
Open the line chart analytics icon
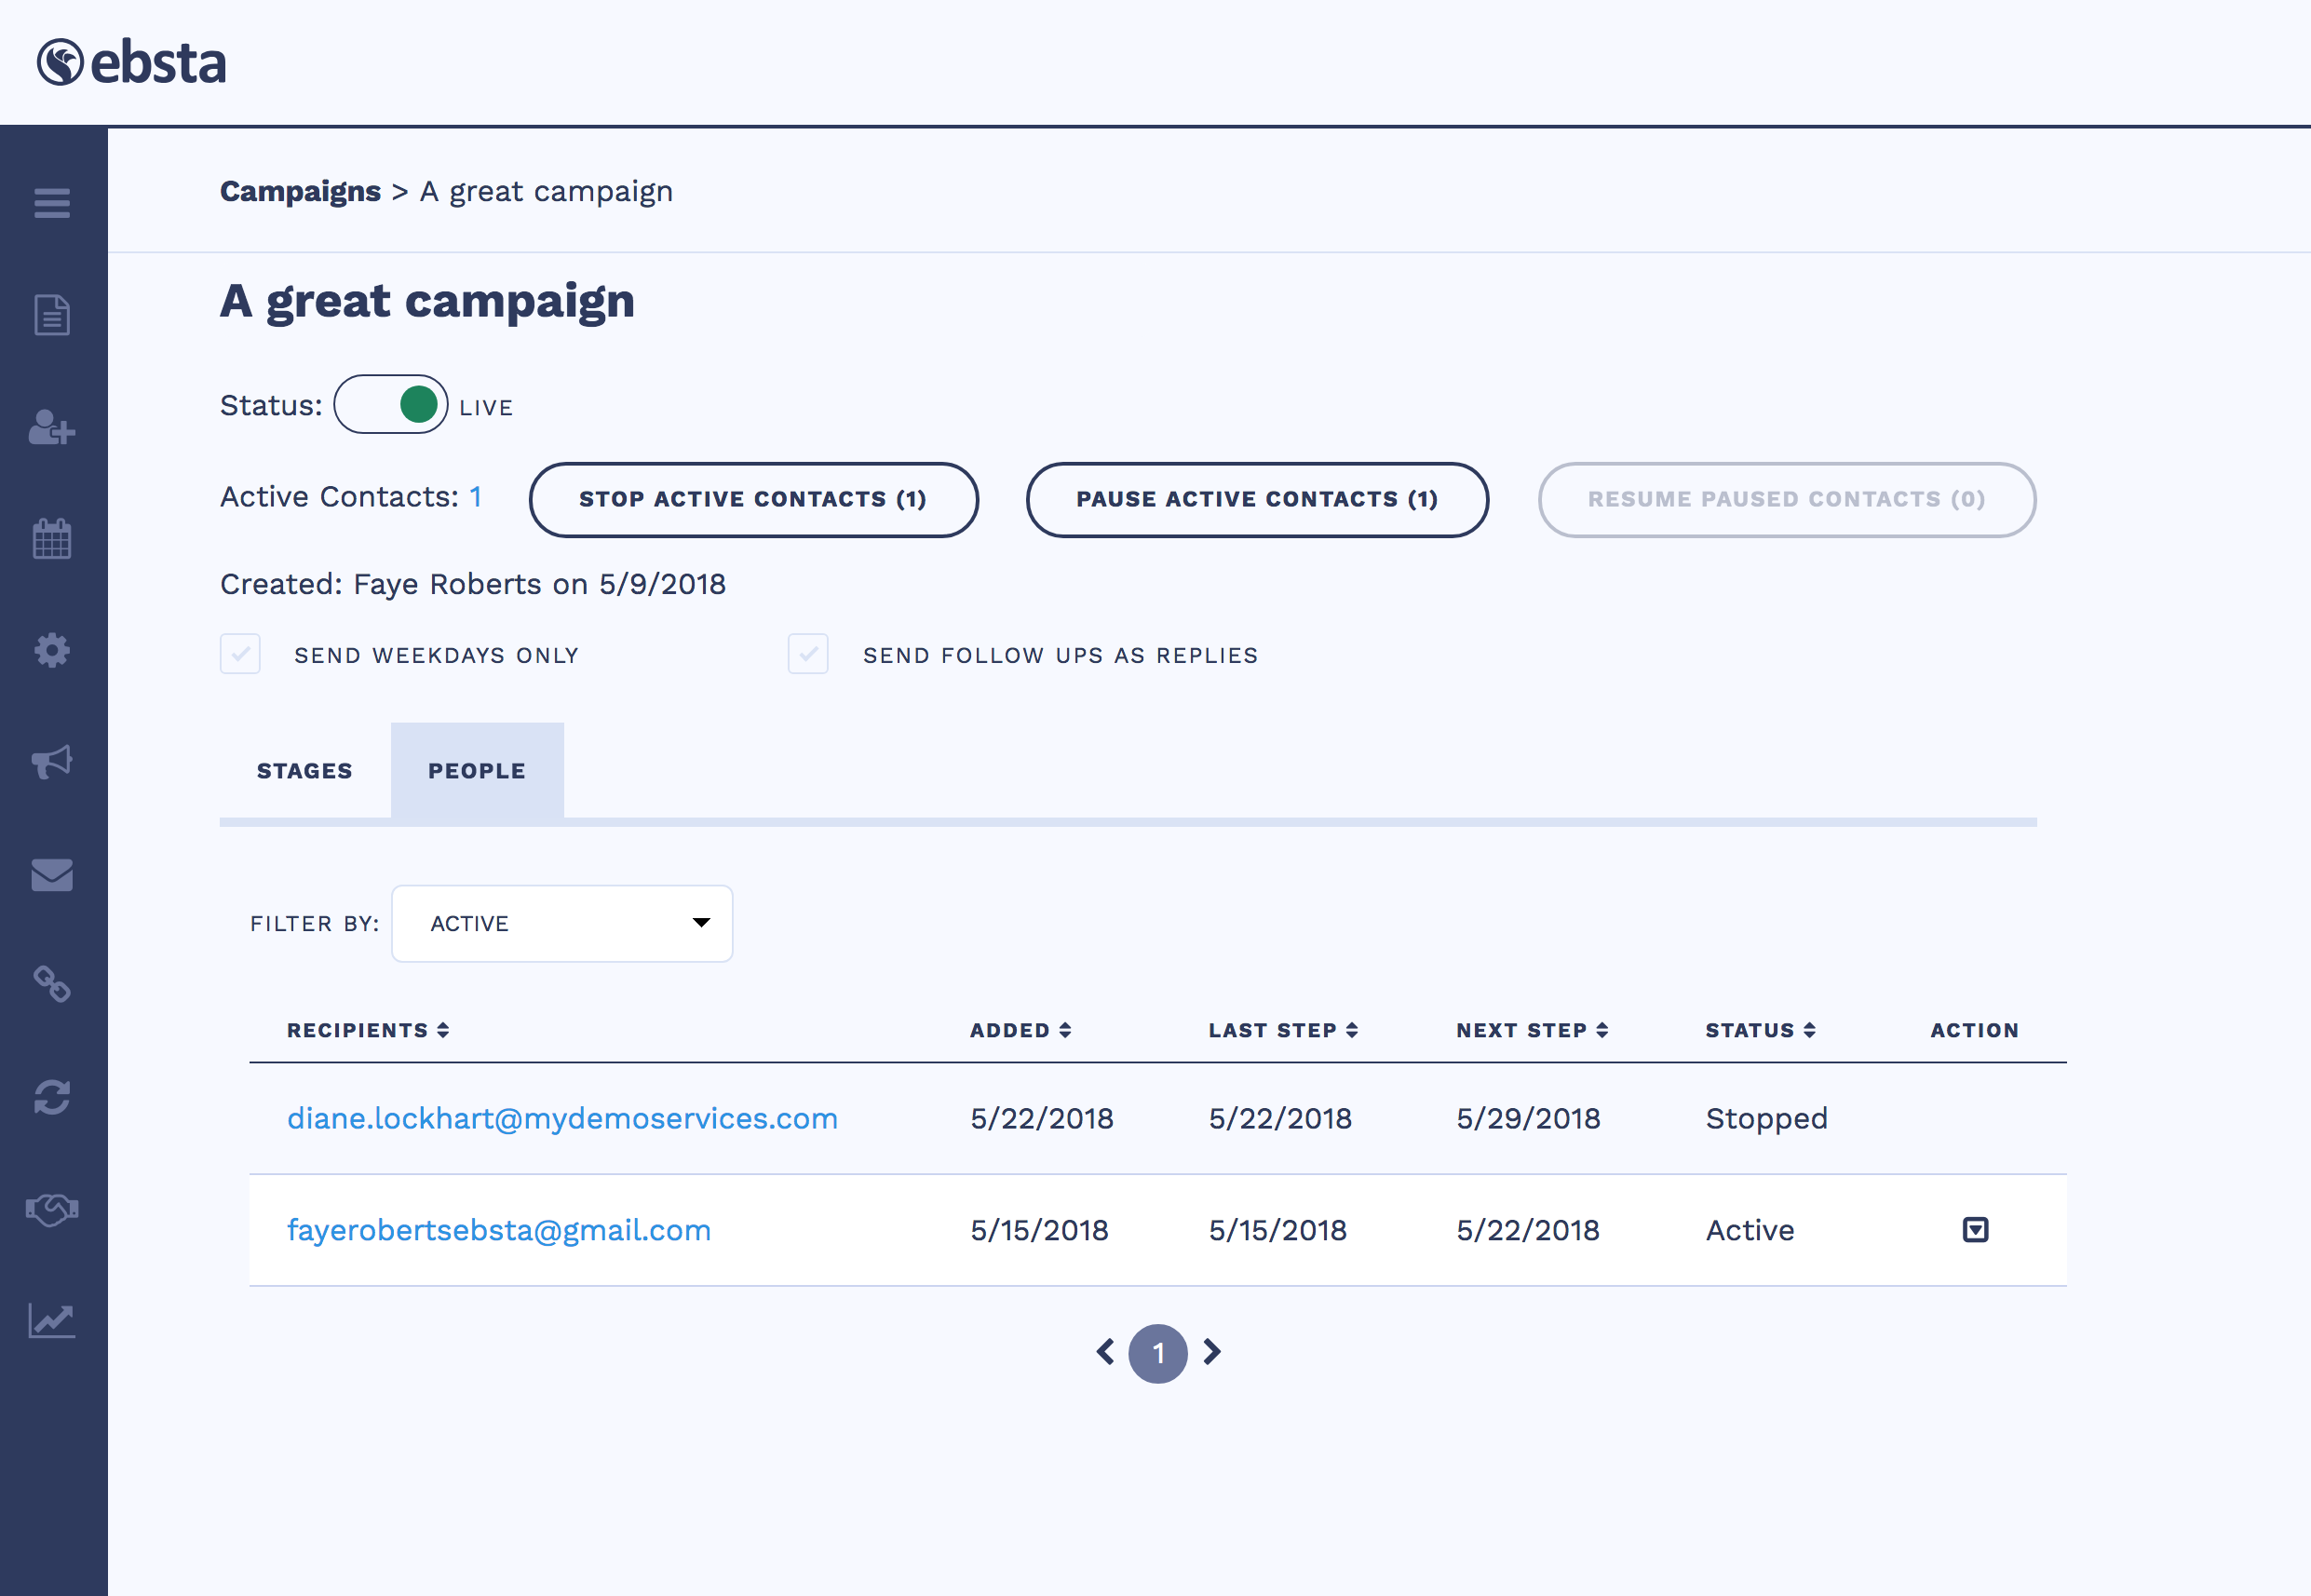(52, 1321)
